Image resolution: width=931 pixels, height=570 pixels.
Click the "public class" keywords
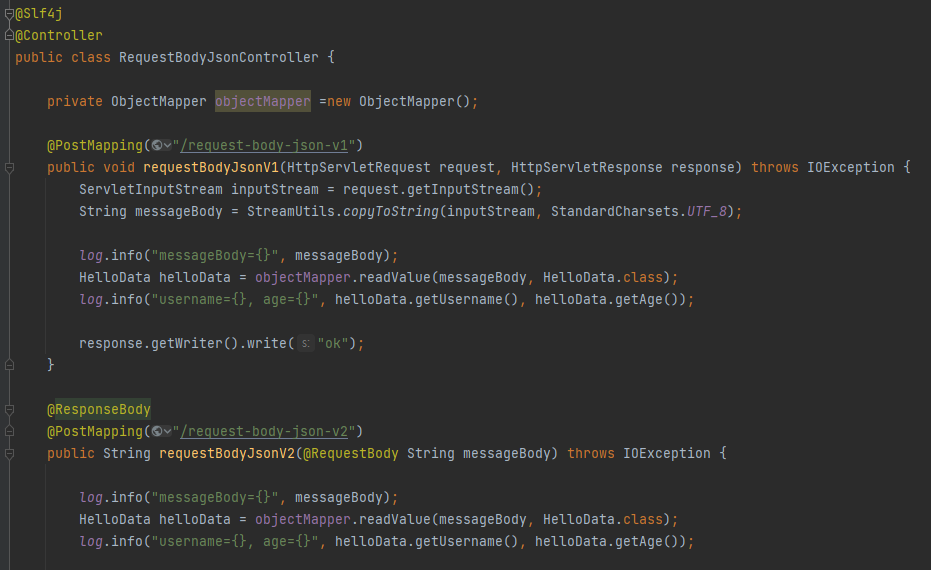point(63,58)
